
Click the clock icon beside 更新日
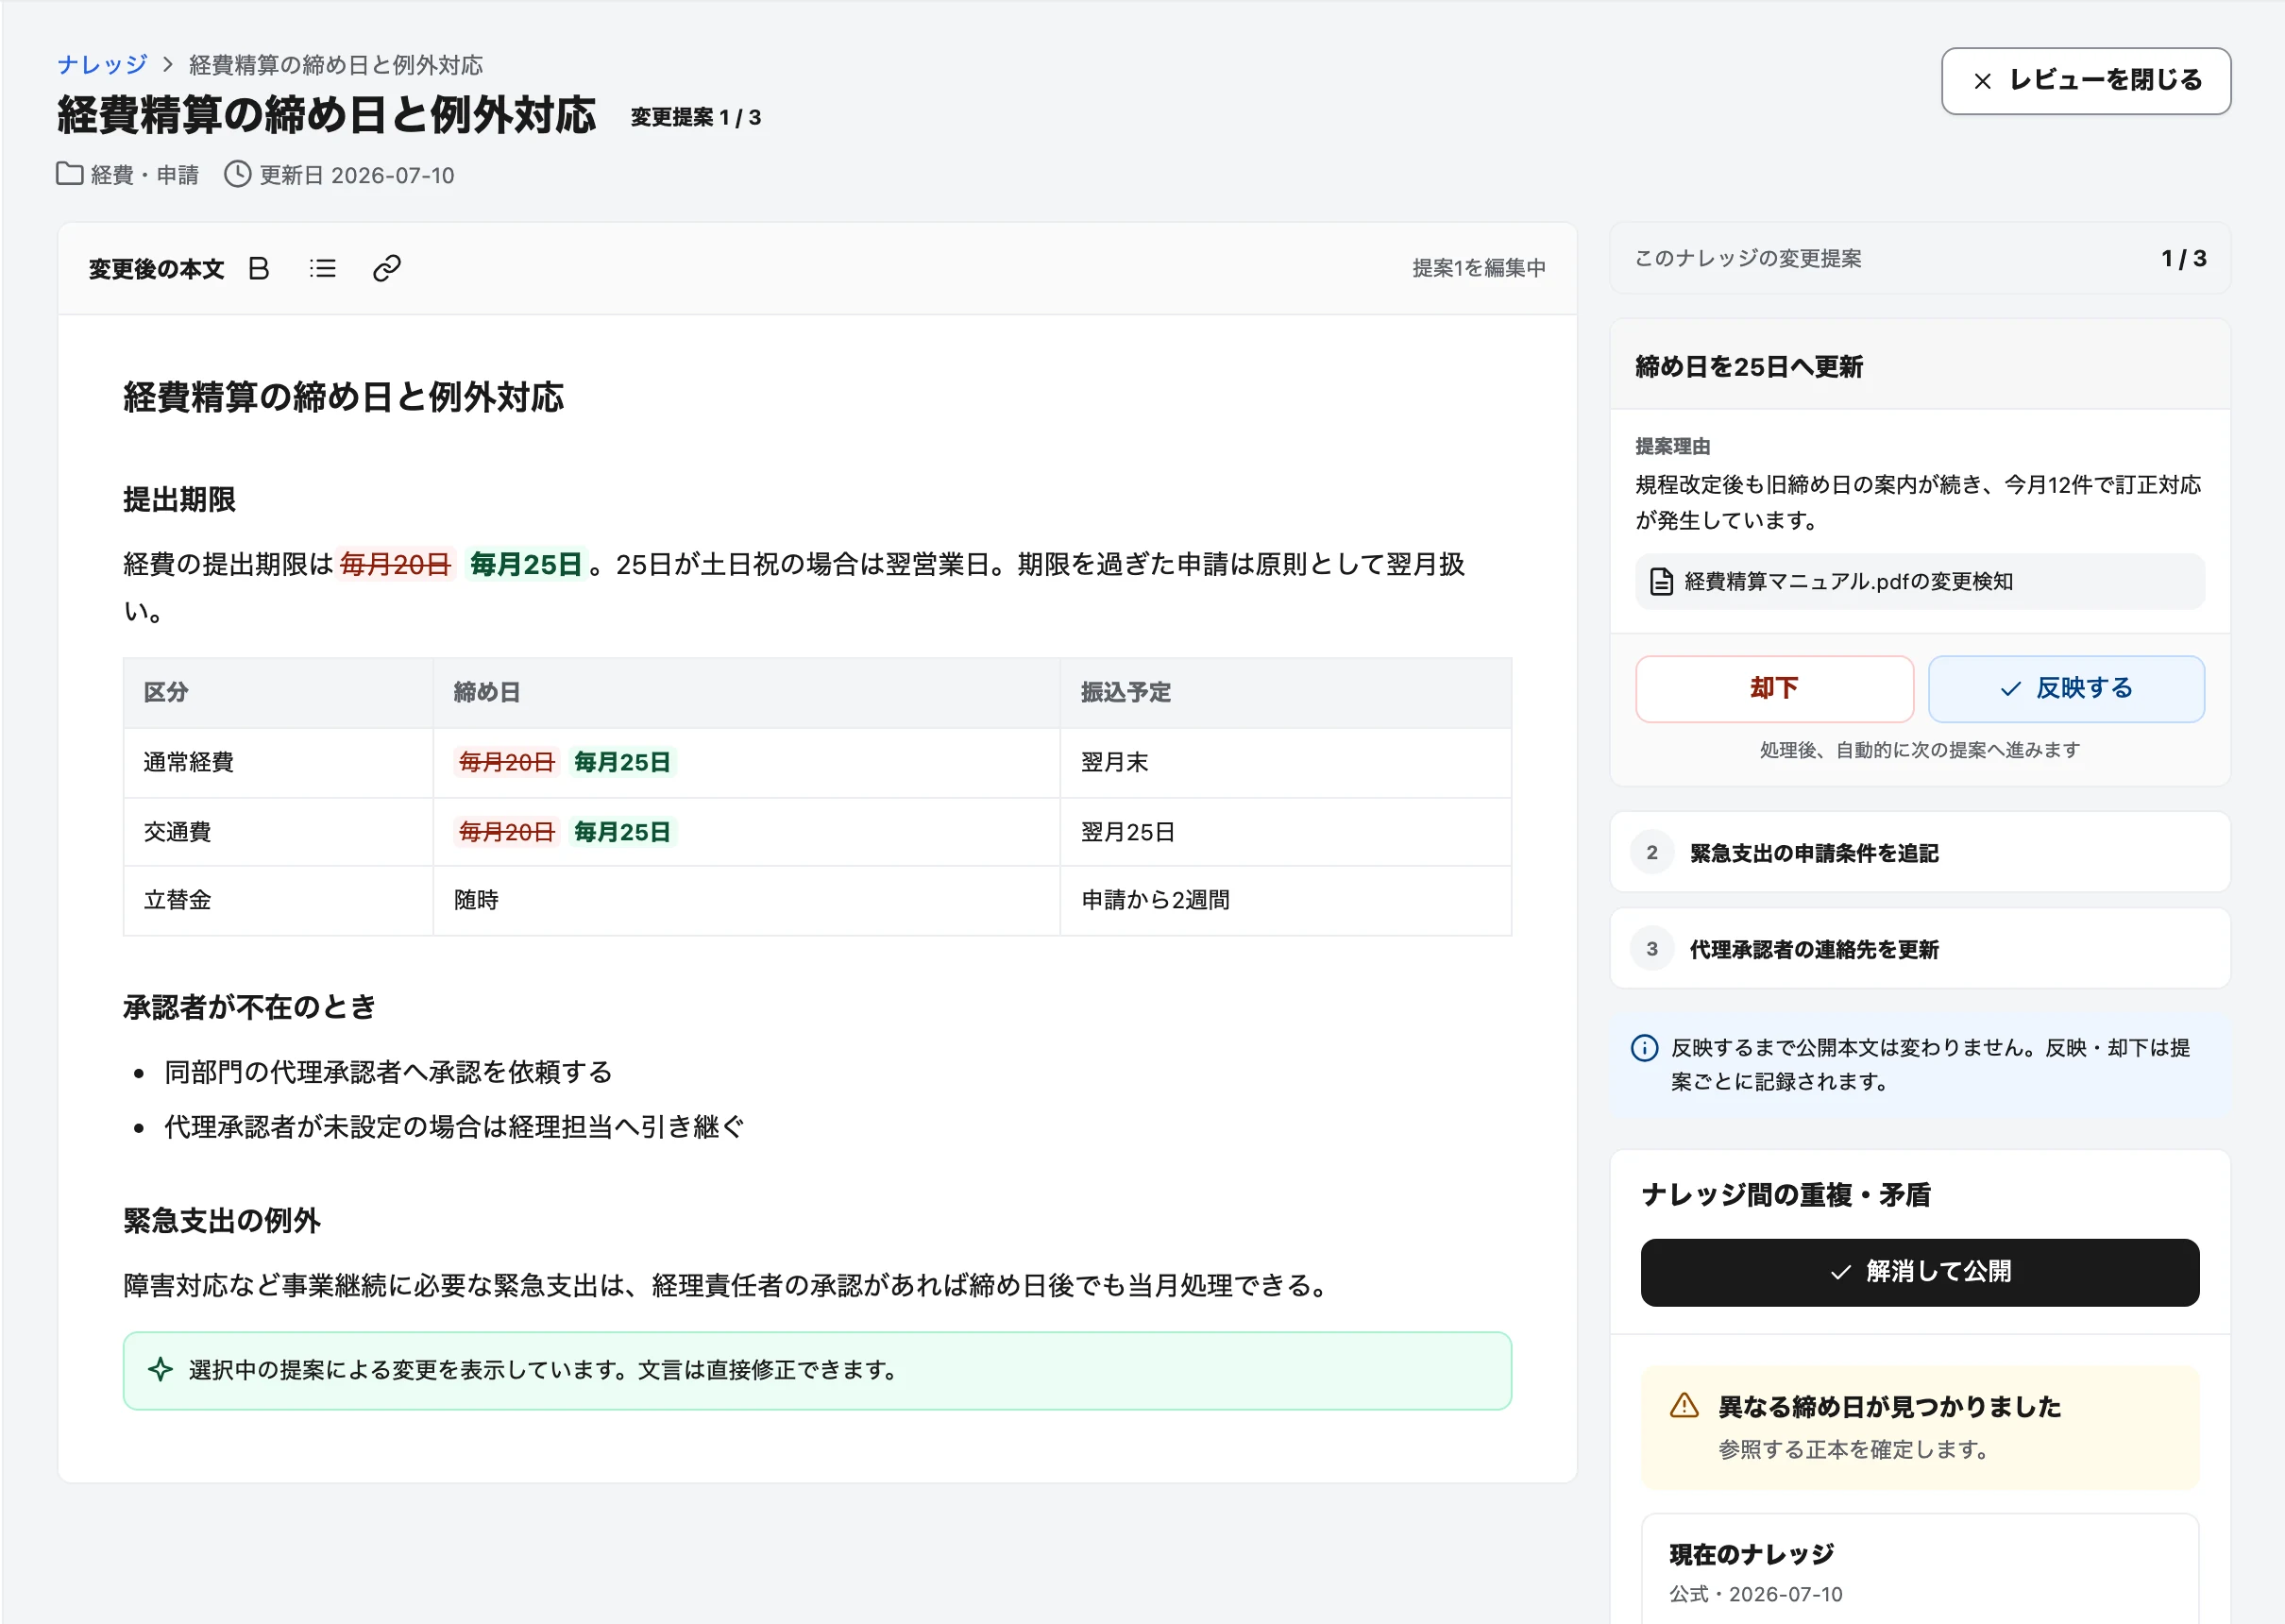tap(237, 174)
